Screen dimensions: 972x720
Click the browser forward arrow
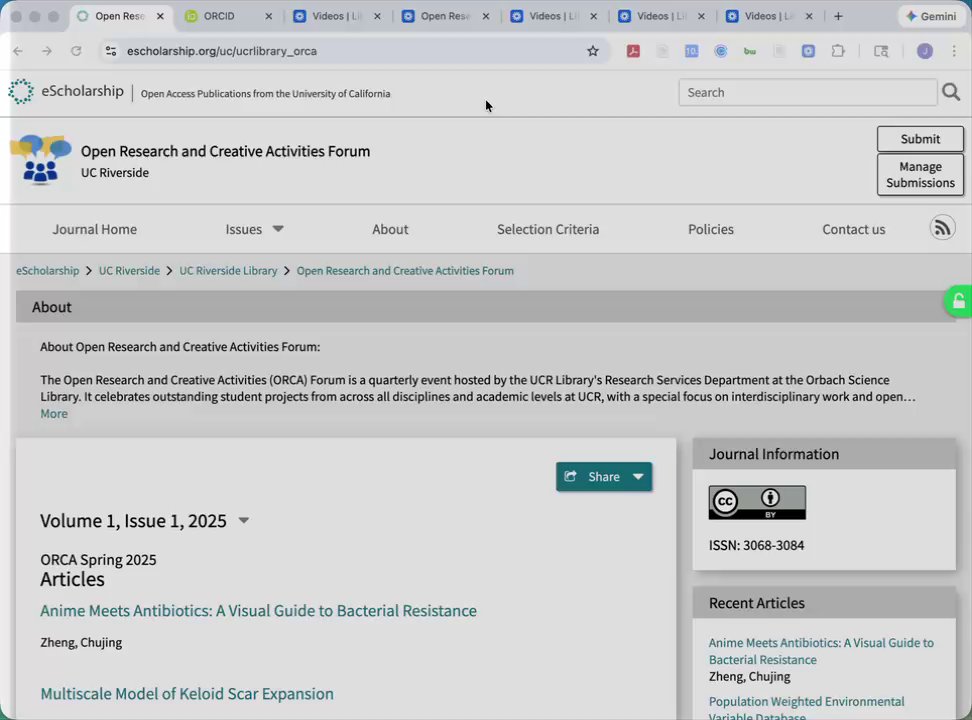(46, 51)
